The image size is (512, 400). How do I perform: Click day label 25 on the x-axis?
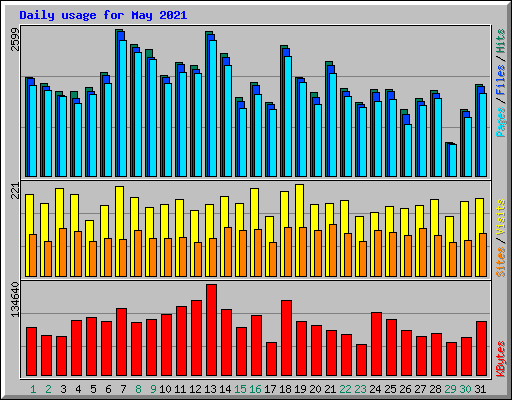[x=390, y=389]
